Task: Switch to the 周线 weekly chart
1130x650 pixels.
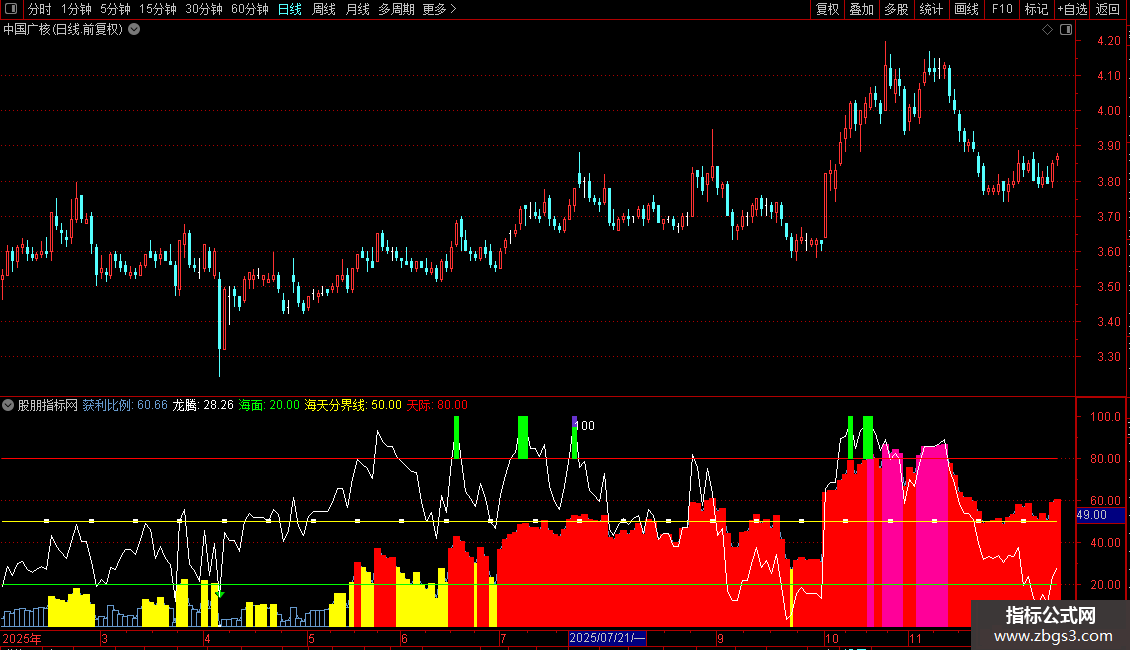Action: pos(324,9)
